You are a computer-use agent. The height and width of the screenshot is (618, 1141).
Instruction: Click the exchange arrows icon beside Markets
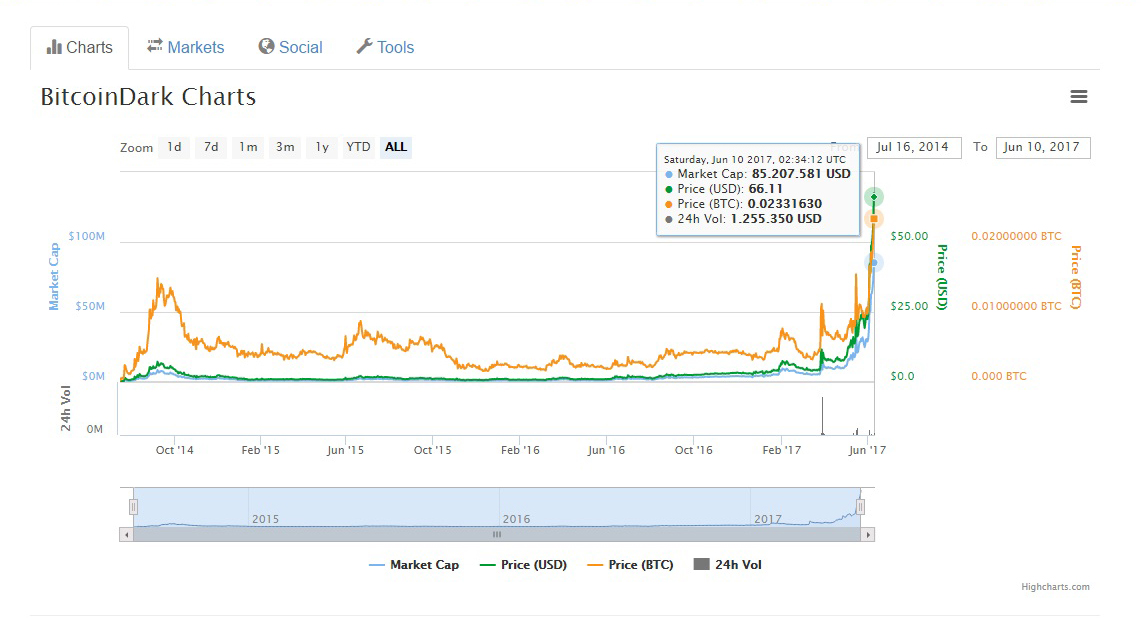point(154,46)
